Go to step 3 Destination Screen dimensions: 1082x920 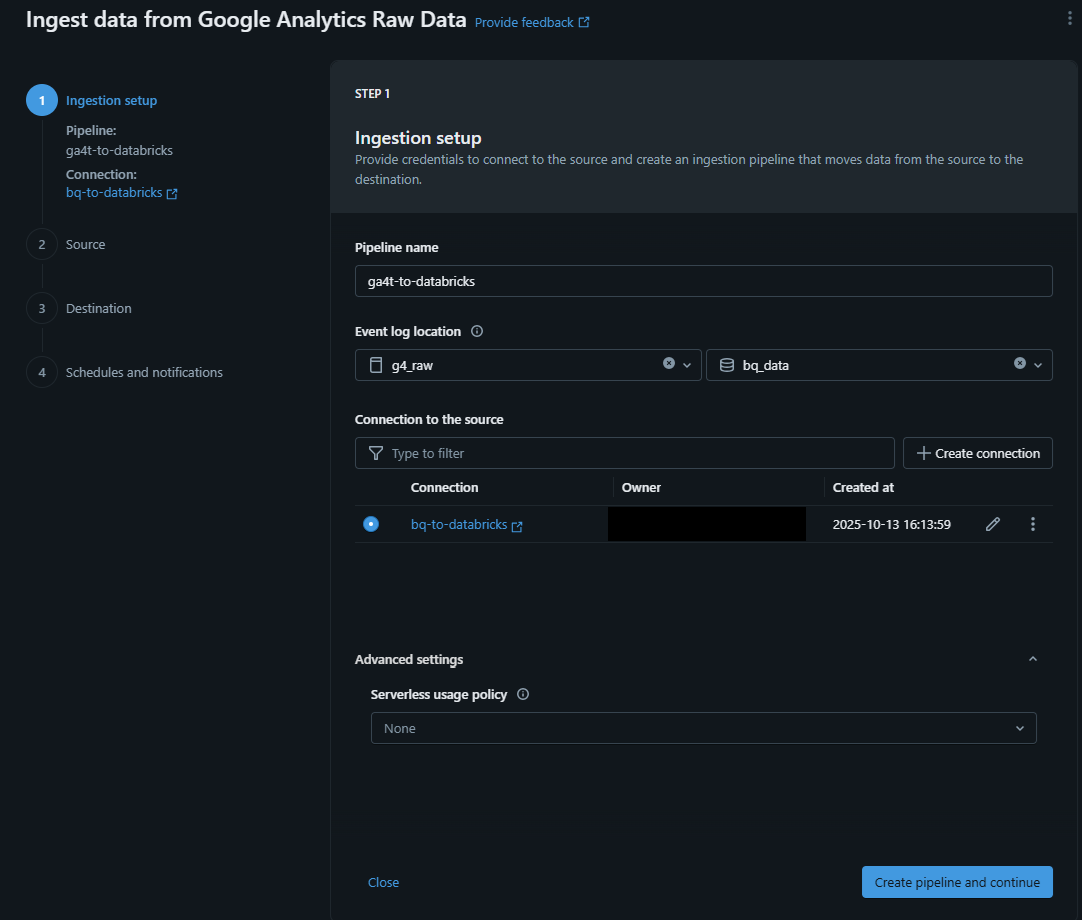point(99,309)
